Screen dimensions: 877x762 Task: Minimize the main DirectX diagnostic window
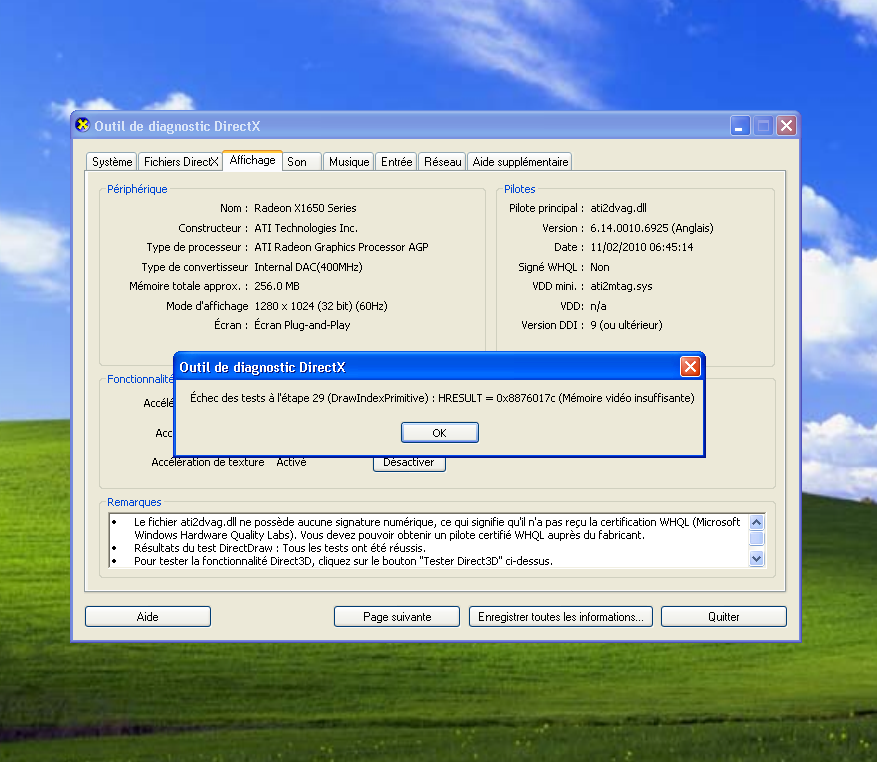coord(740,126)
